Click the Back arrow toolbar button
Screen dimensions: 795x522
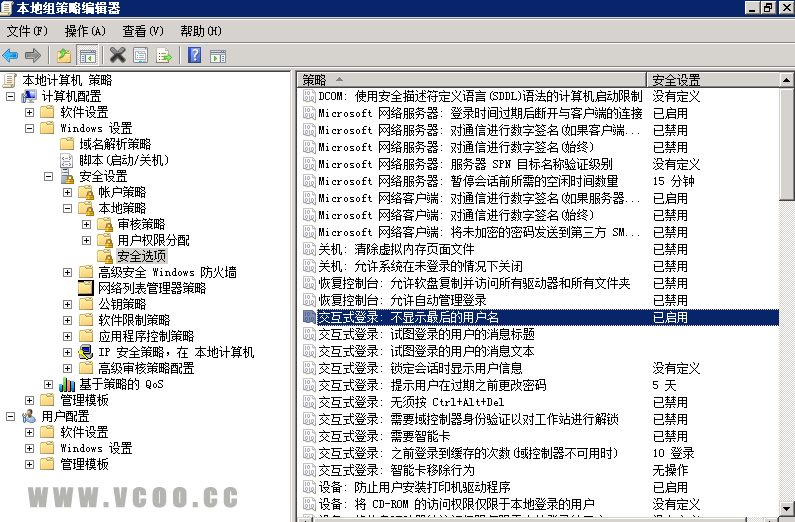[11, 55]
